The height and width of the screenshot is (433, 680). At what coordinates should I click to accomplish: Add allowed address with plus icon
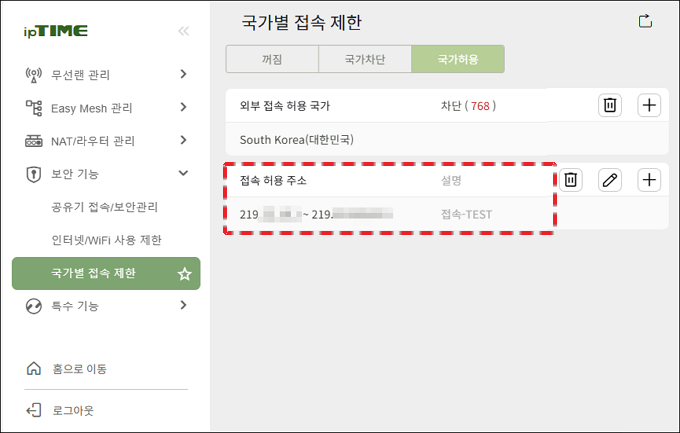click(649, 180)
